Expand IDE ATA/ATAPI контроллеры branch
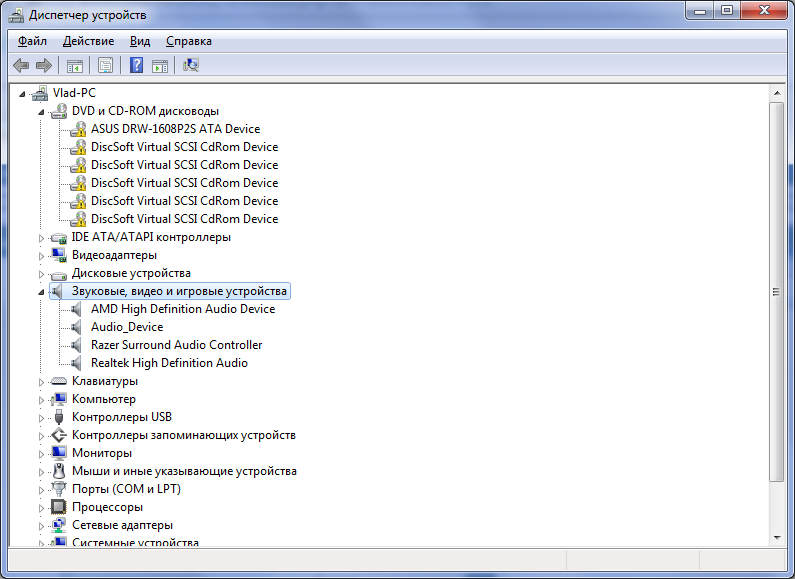The height and width of the screenshot is (579, 795). [x=42, y=238]
